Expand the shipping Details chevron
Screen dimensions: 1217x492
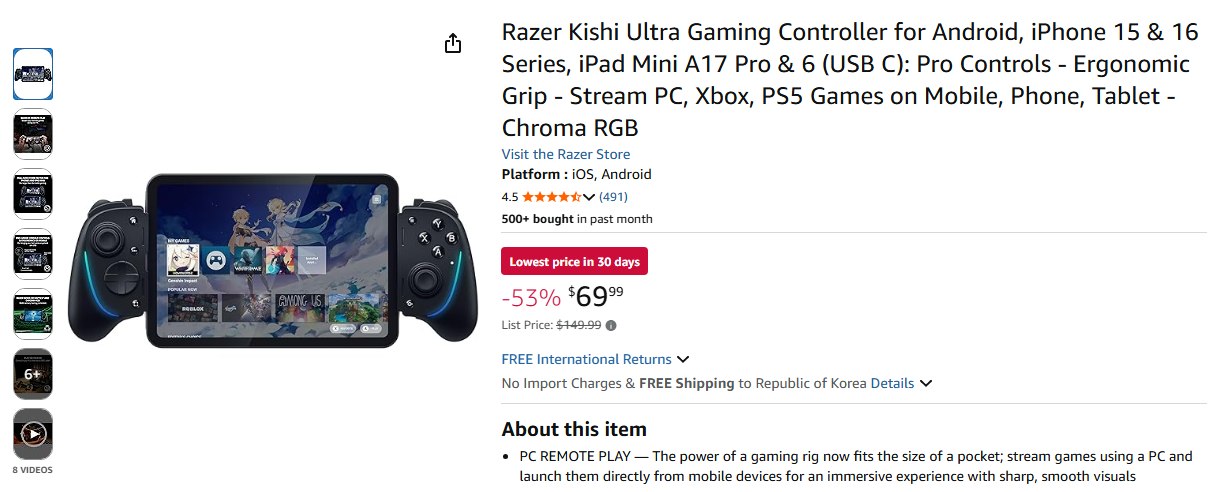pos(926,383)
